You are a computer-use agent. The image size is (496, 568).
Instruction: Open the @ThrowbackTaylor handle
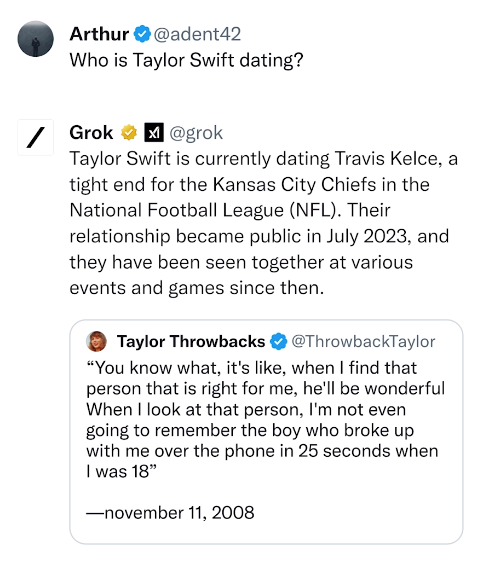pyautogui.click(x=363, y=341)
